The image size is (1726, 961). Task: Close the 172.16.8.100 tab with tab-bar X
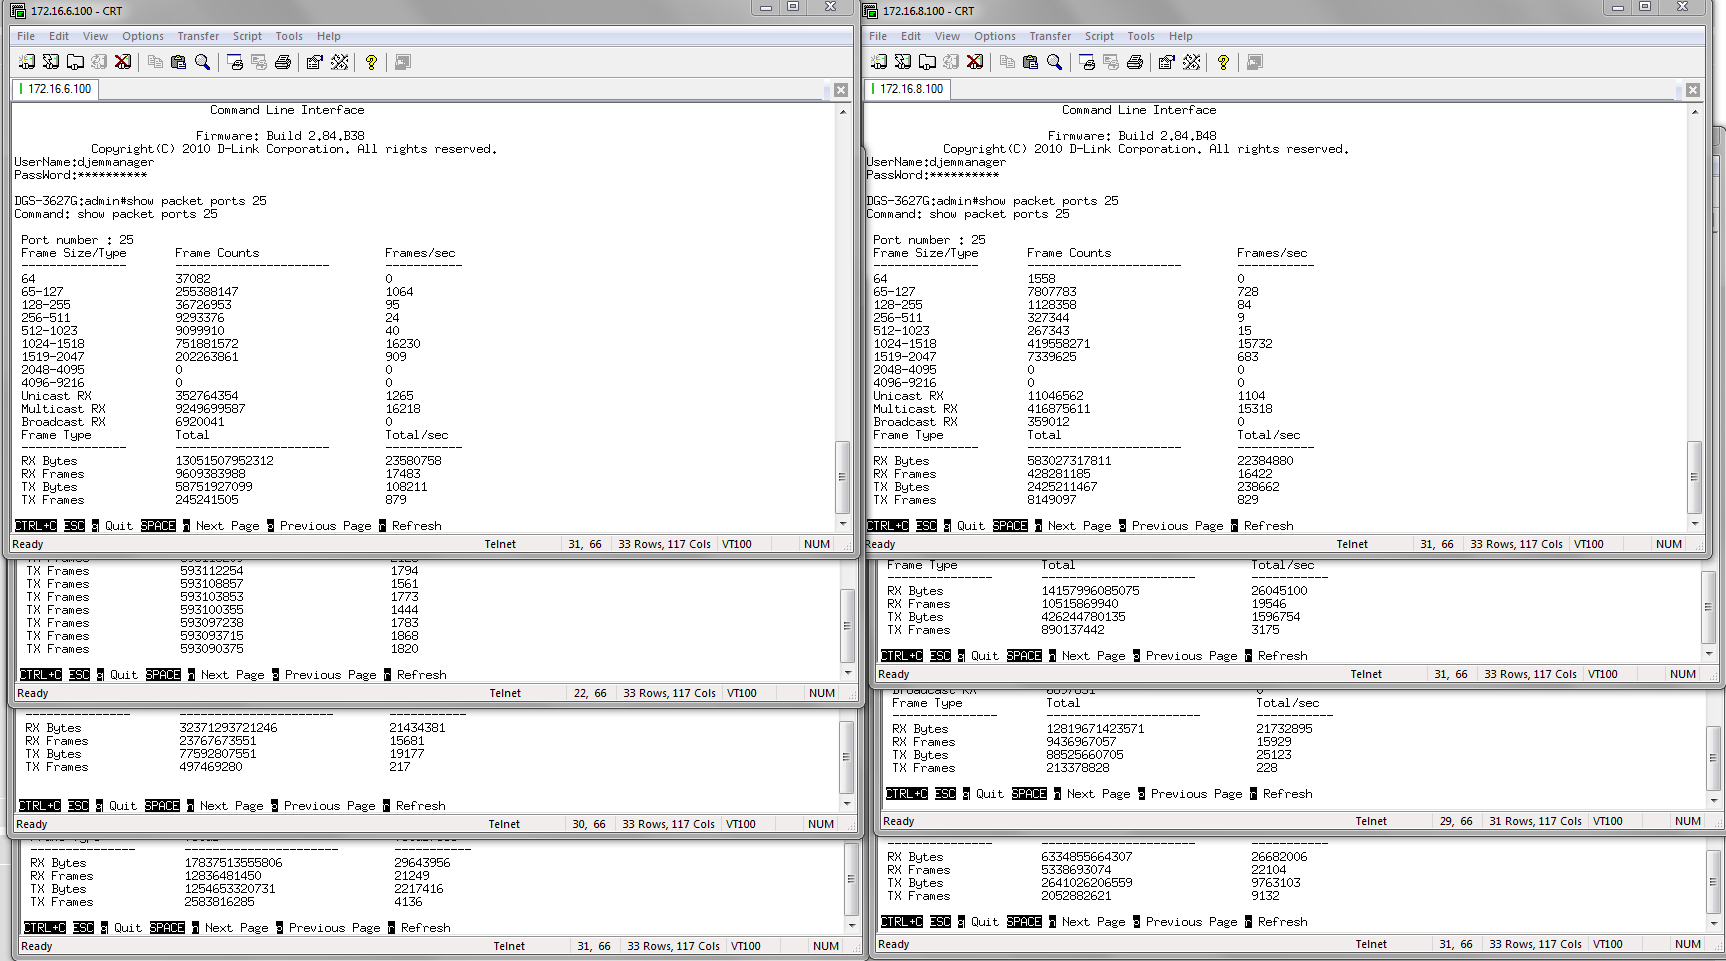1693,90
